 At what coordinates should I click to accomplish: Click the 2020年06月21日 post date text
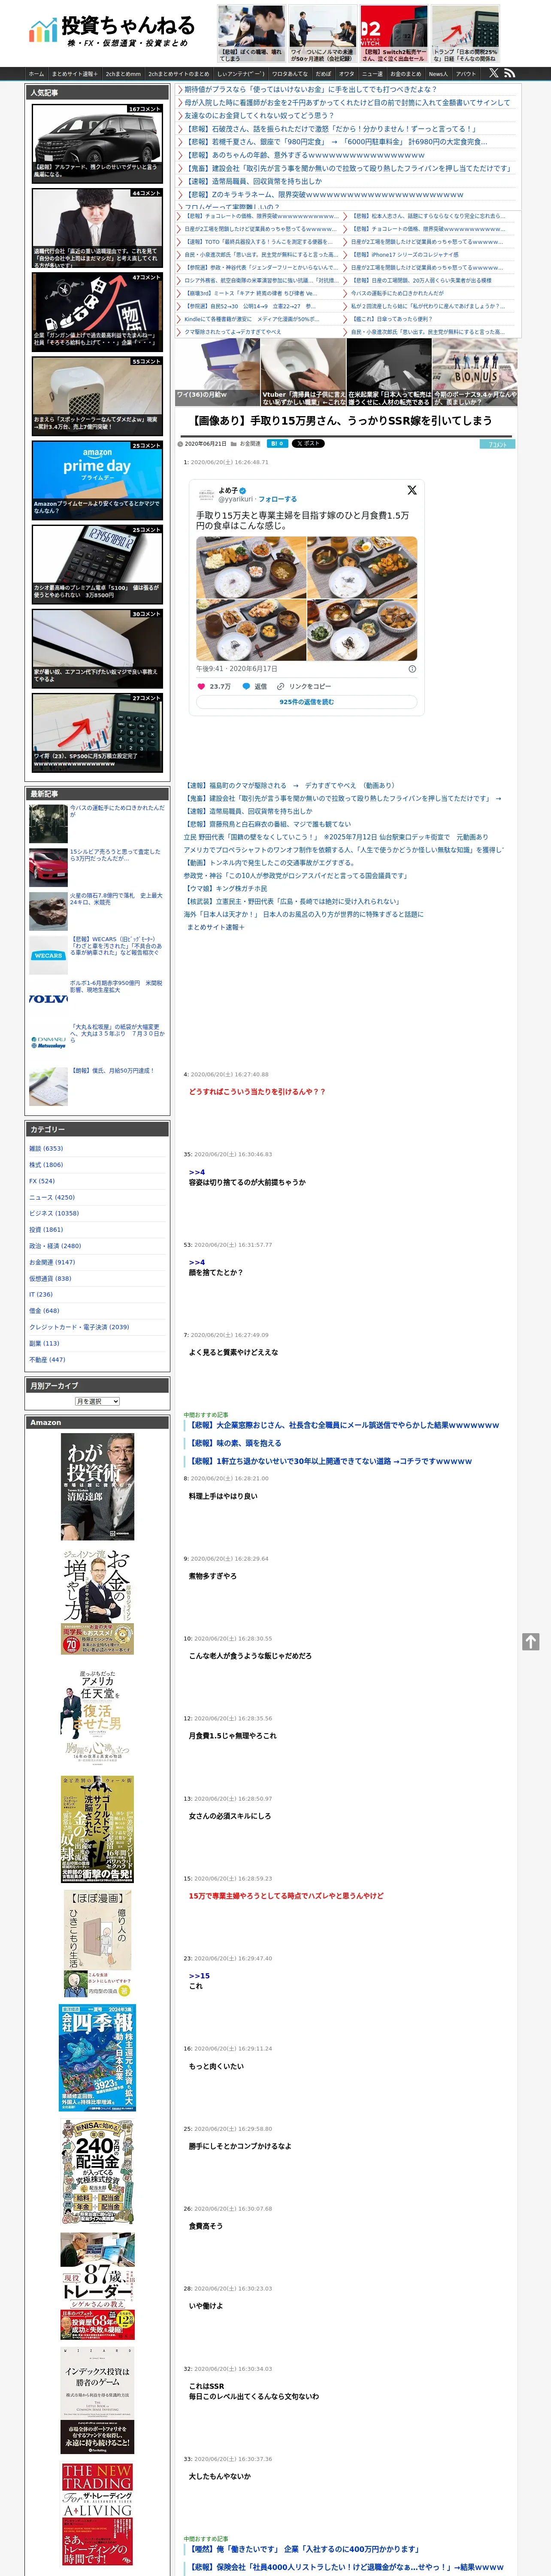(205, 444)
